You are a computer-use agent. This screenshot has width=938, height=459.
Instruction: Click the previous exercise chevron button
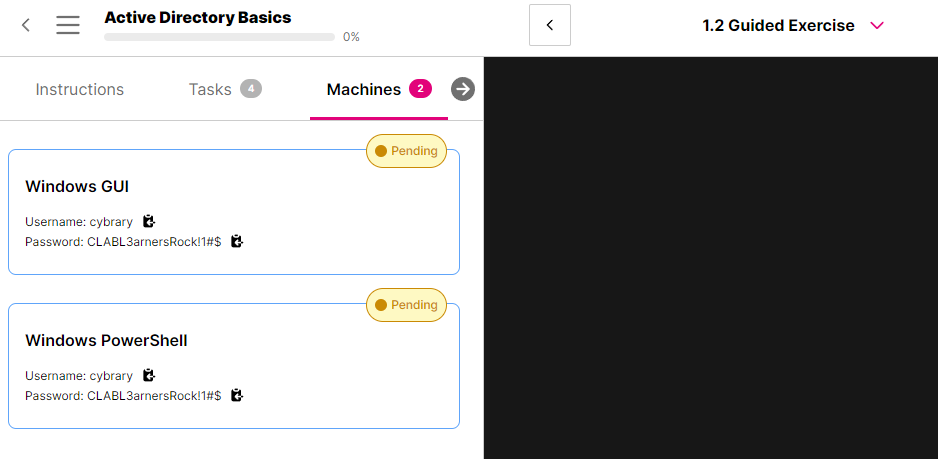[550, 25]
